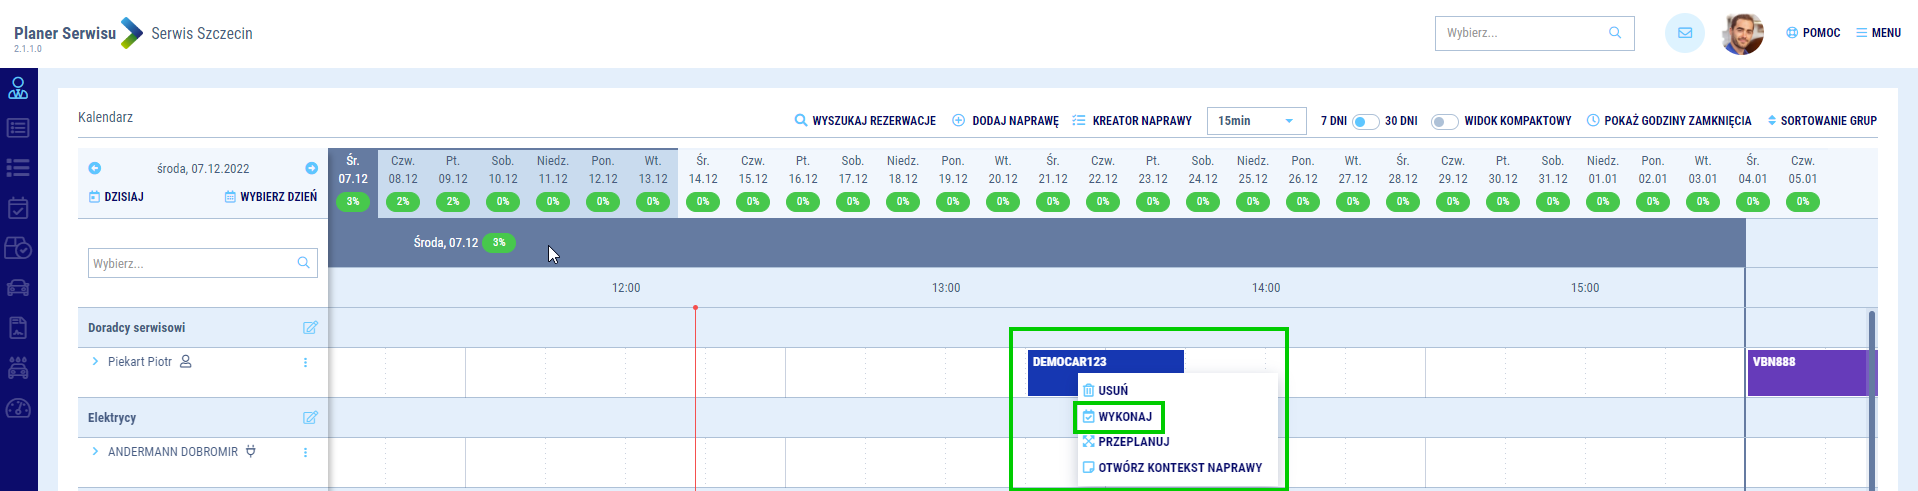Choose Przeplanuj in the context menu
Screen dimensions: 1918x491
(1133, 442)
